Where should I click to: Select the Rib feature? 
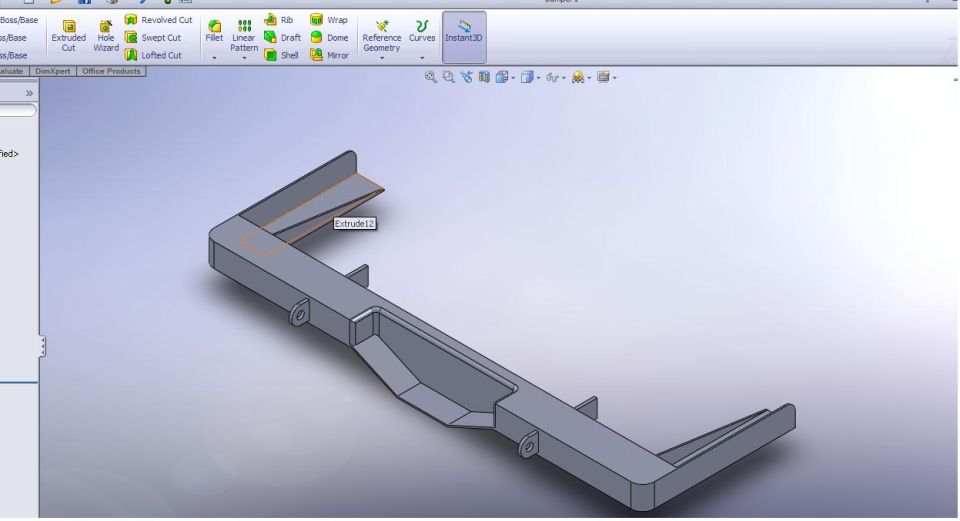[279, 20]
